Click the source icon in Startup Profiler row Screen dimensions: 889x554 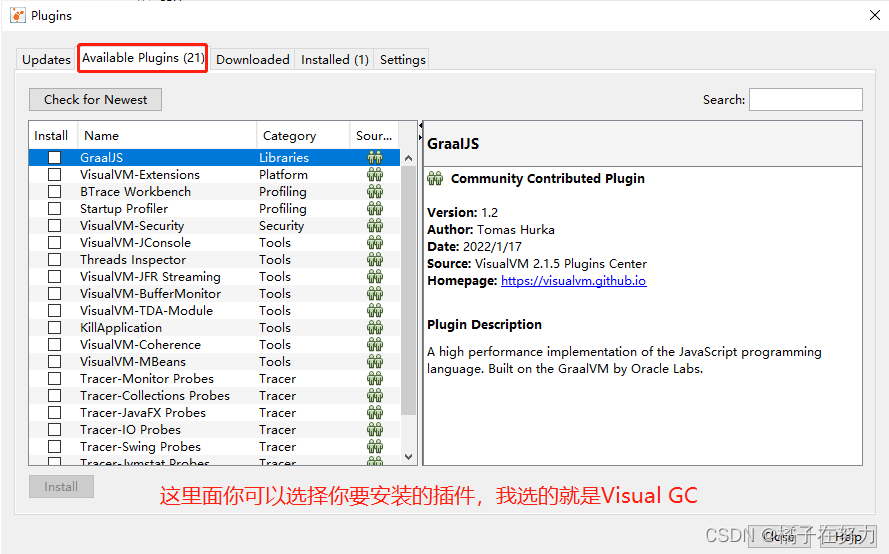point(375,209)
